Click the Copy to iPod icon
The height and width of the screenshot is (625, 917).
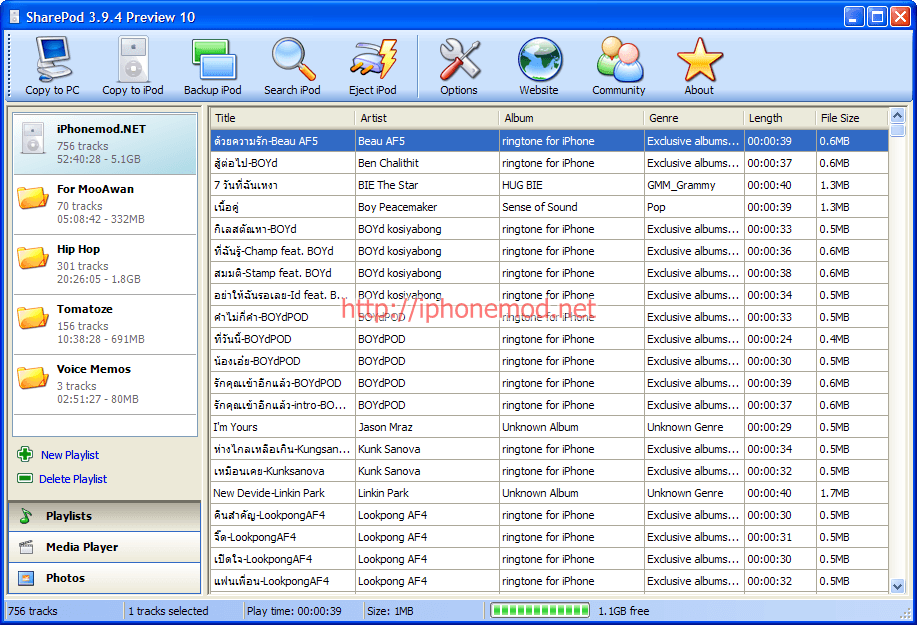click(133, 59)
